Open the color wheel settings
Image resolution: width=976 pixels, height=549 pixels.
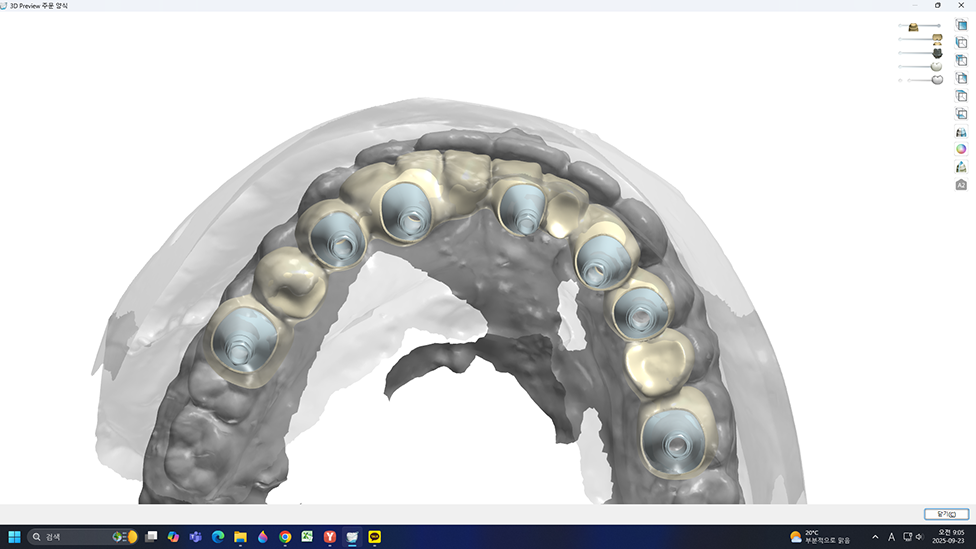coord(962,149)
